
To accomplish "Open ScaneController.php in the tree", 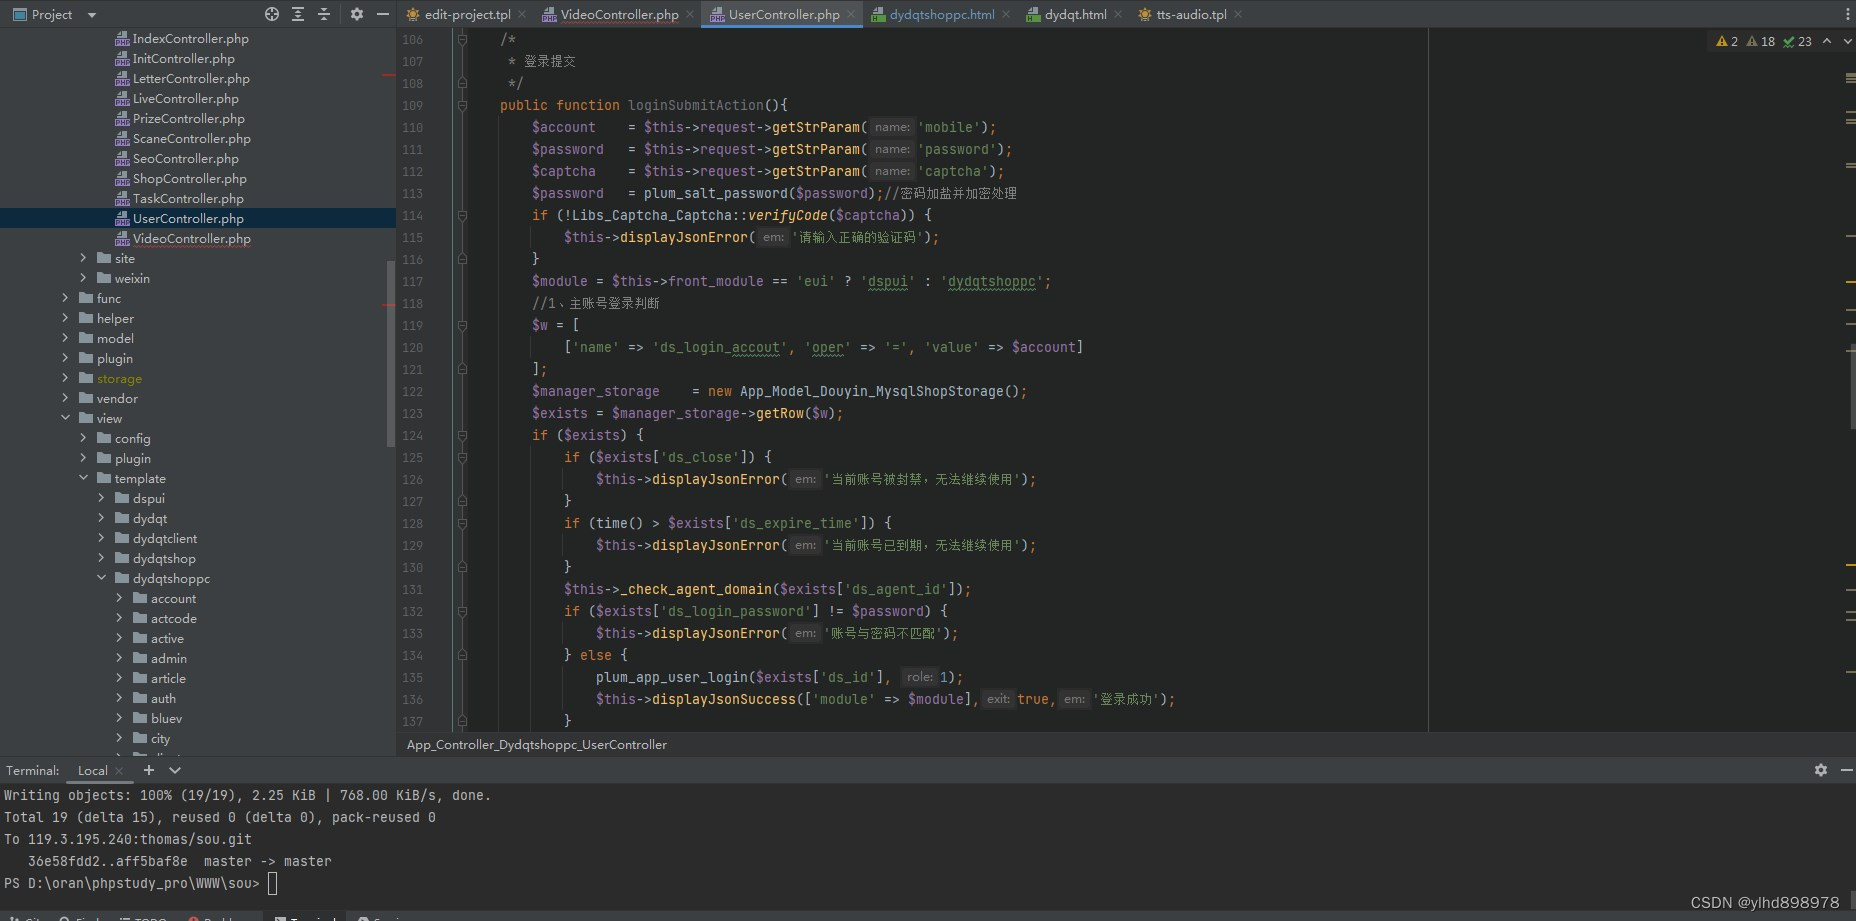I will pyautogui.click(x=182, y=138).
